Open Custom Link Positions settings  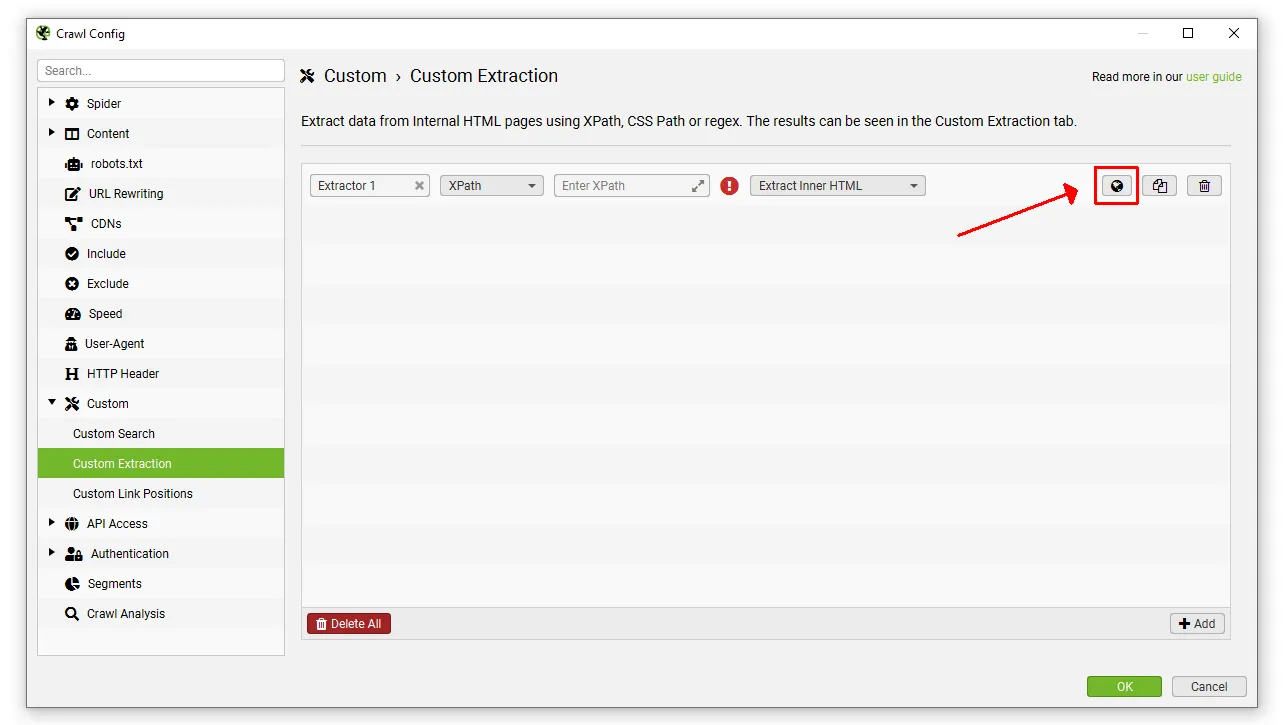pyautogui.click(x=133, y=493)
